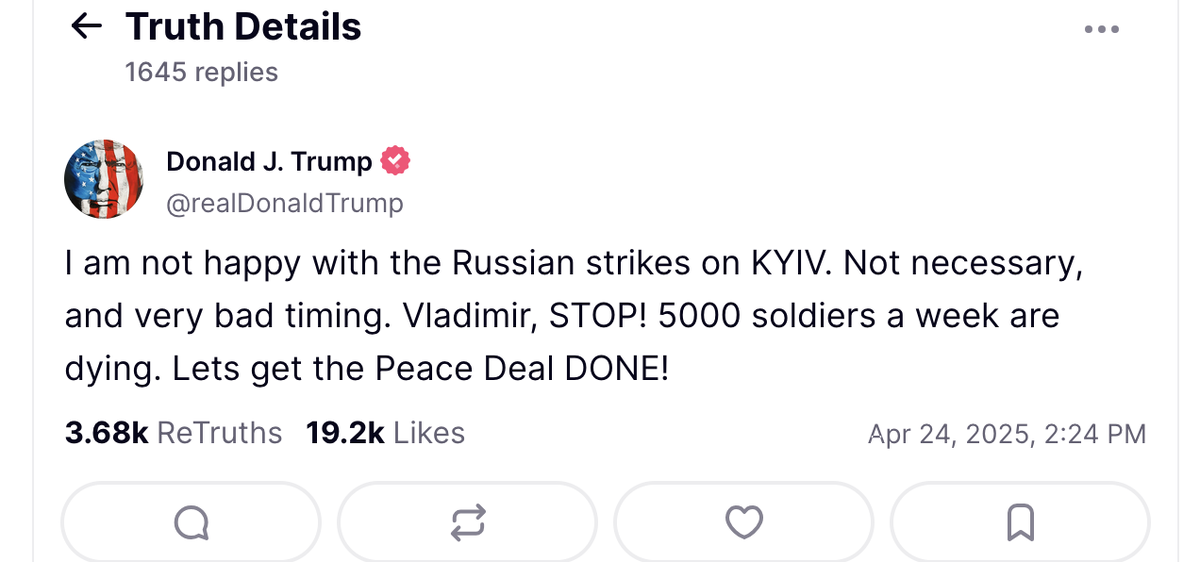Click the Truth Details page heading
Image resolution: width=1200 pixels, height=562 pixels.
point(243,27)
